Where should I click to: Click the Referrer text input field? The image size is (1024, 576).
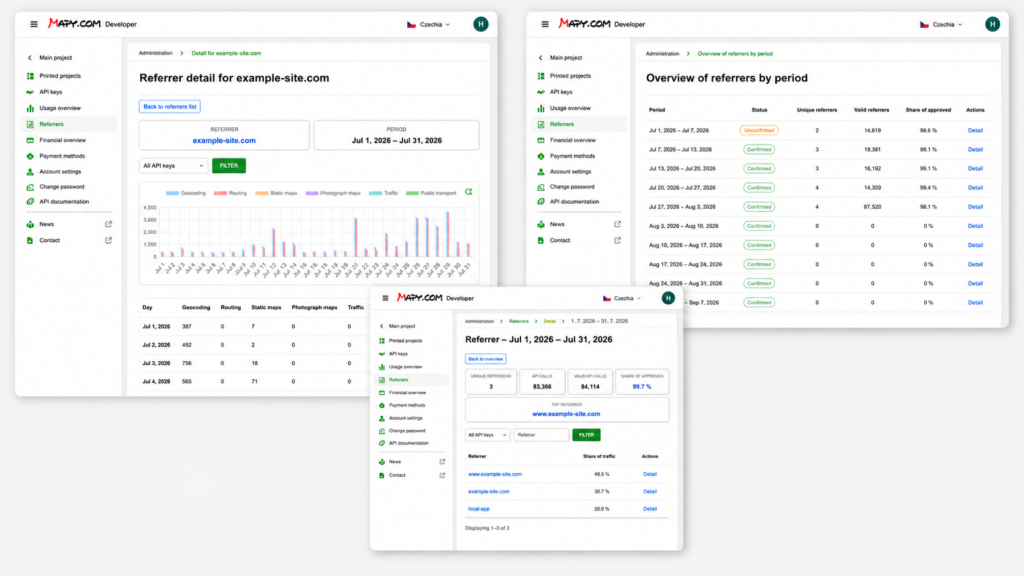pyautogui.click(x=541, y=435)
